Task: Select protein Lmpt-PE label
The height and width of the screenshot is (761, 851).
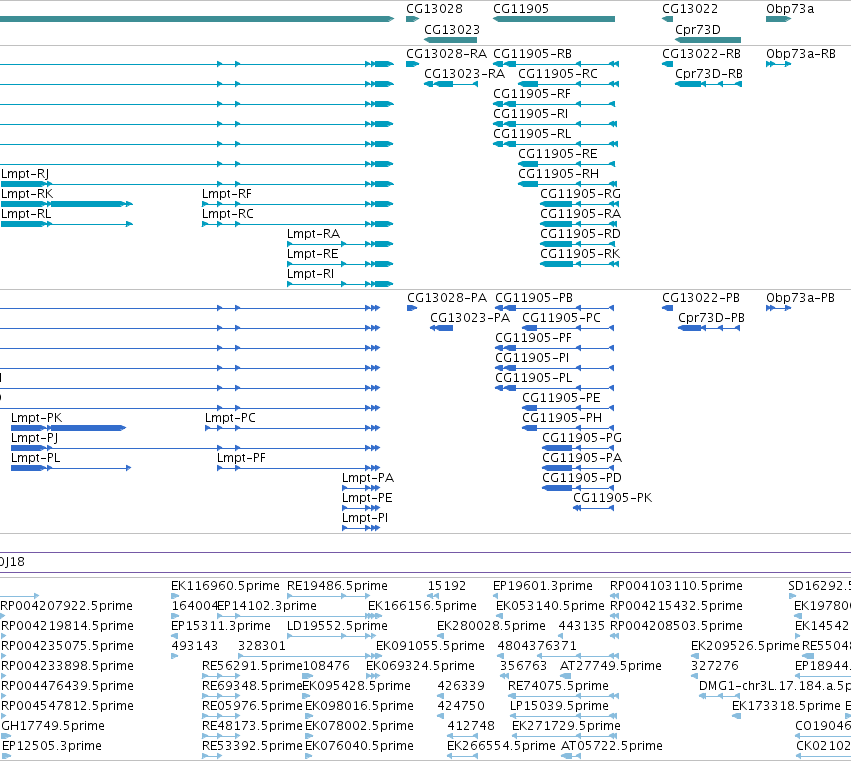Action: 367,498
